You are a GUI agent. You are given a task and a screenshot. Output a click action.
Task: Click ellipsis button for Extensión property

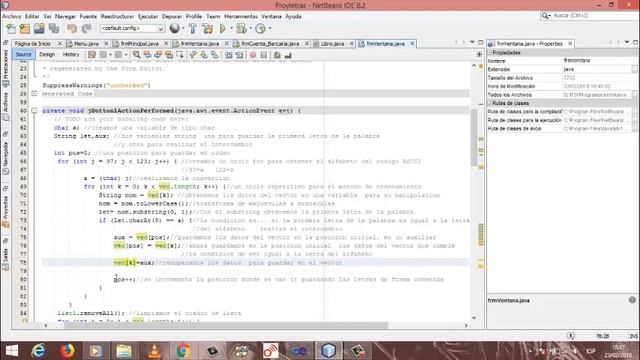635,69
